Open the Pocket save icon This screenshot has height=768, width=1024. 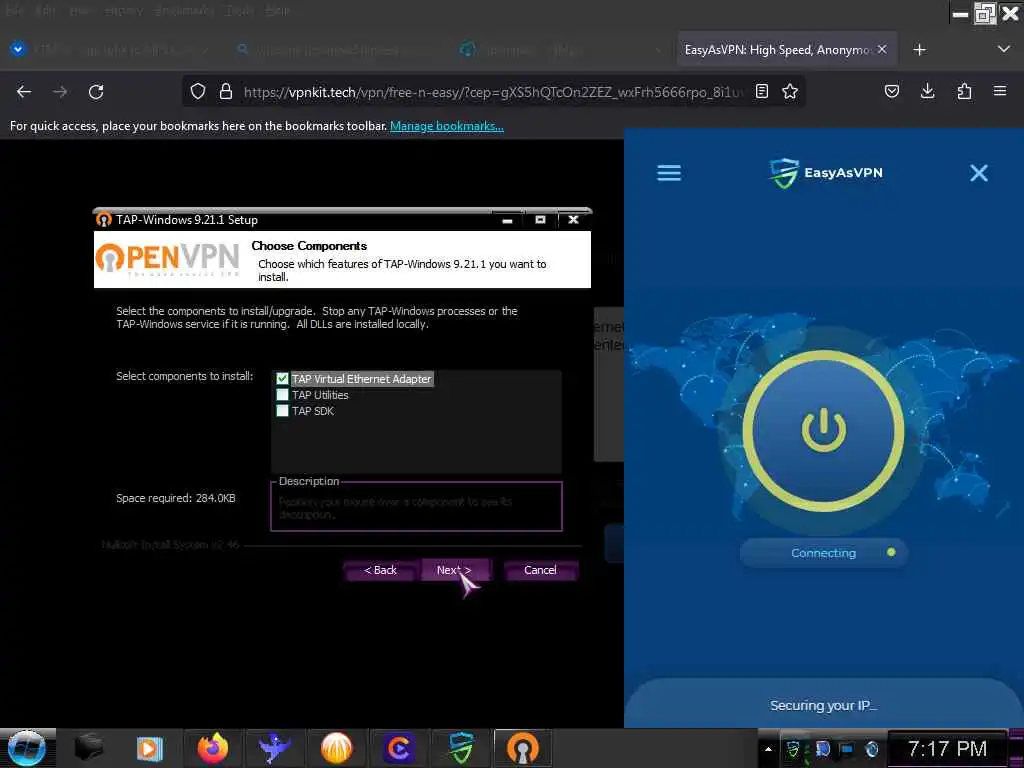pos(891,91)
